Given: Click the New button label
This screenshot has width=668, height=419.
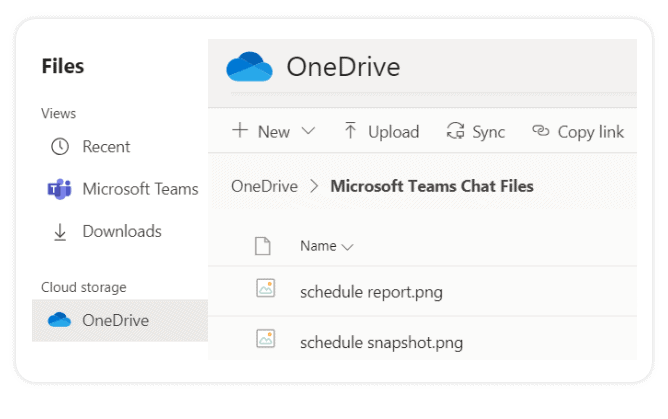Looking at the screenshot, I should point(274,132).
